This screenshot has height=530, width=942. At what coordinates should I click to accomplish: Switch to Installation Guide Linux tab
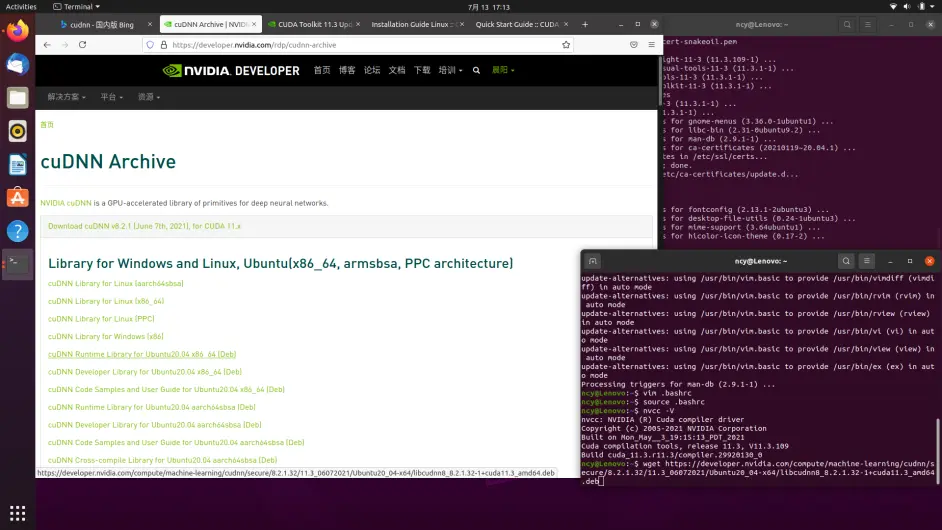point(415,24)
